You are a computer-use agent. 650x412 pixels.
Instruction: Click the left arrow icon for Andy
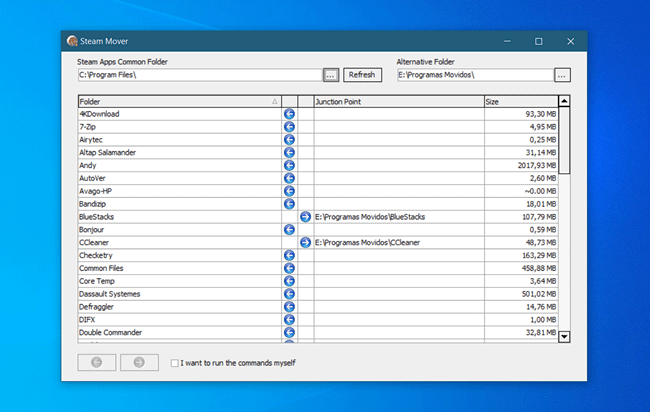click(289, 165)
